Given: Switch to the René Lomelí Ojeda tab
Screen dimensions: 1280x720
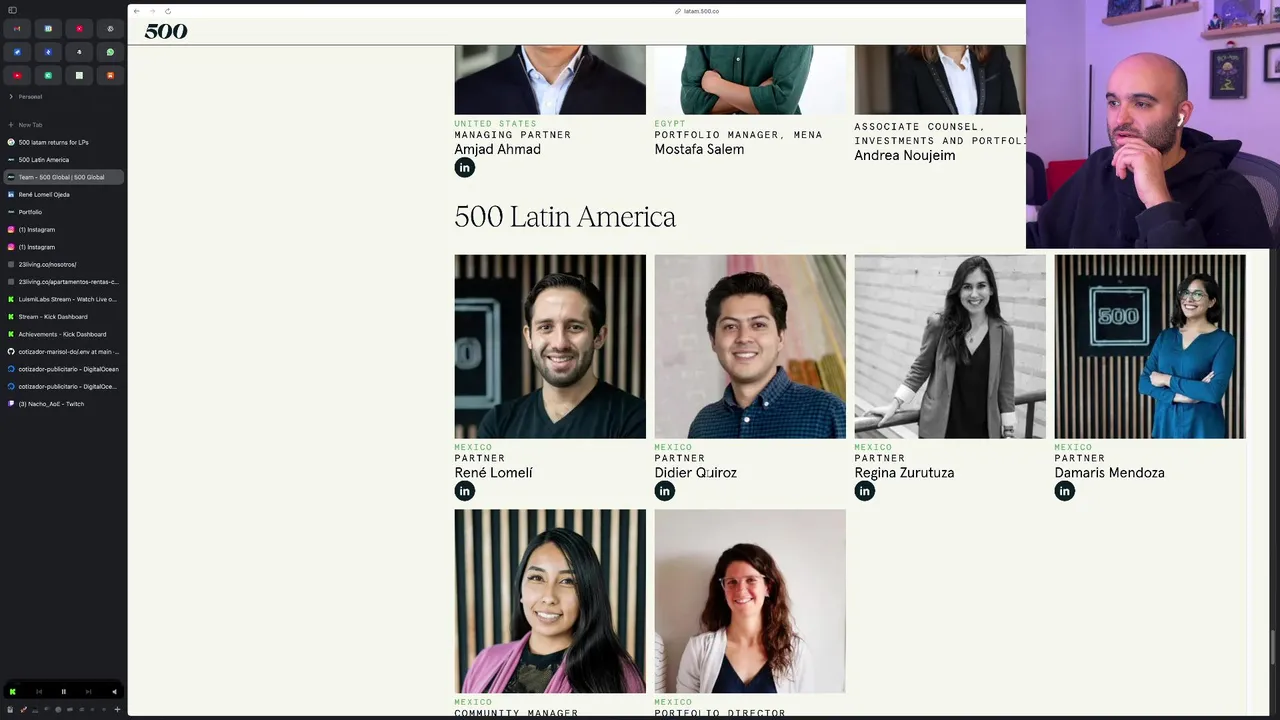Looking at the screenshot, I should tap(44, 195).
